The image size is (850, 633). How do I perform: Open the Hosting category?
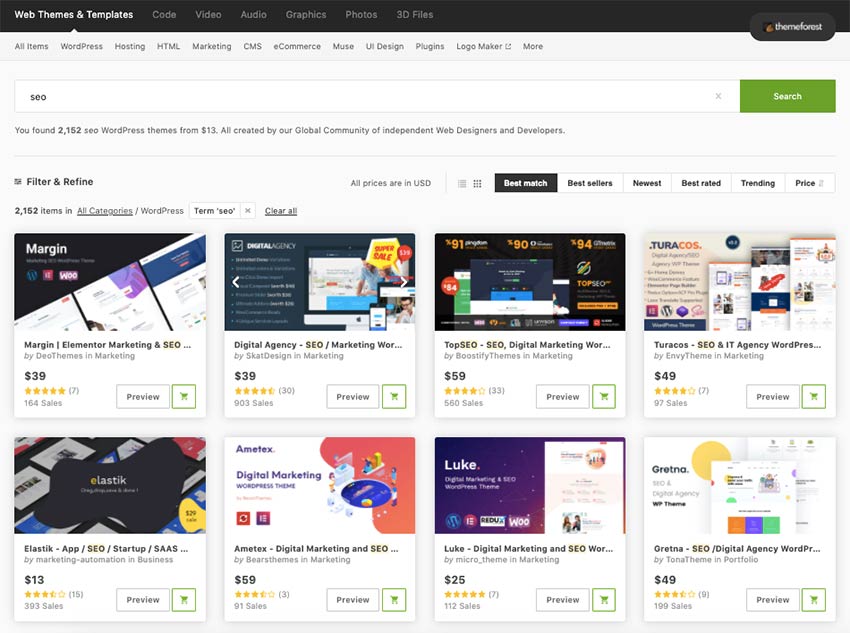pos(130,46)
